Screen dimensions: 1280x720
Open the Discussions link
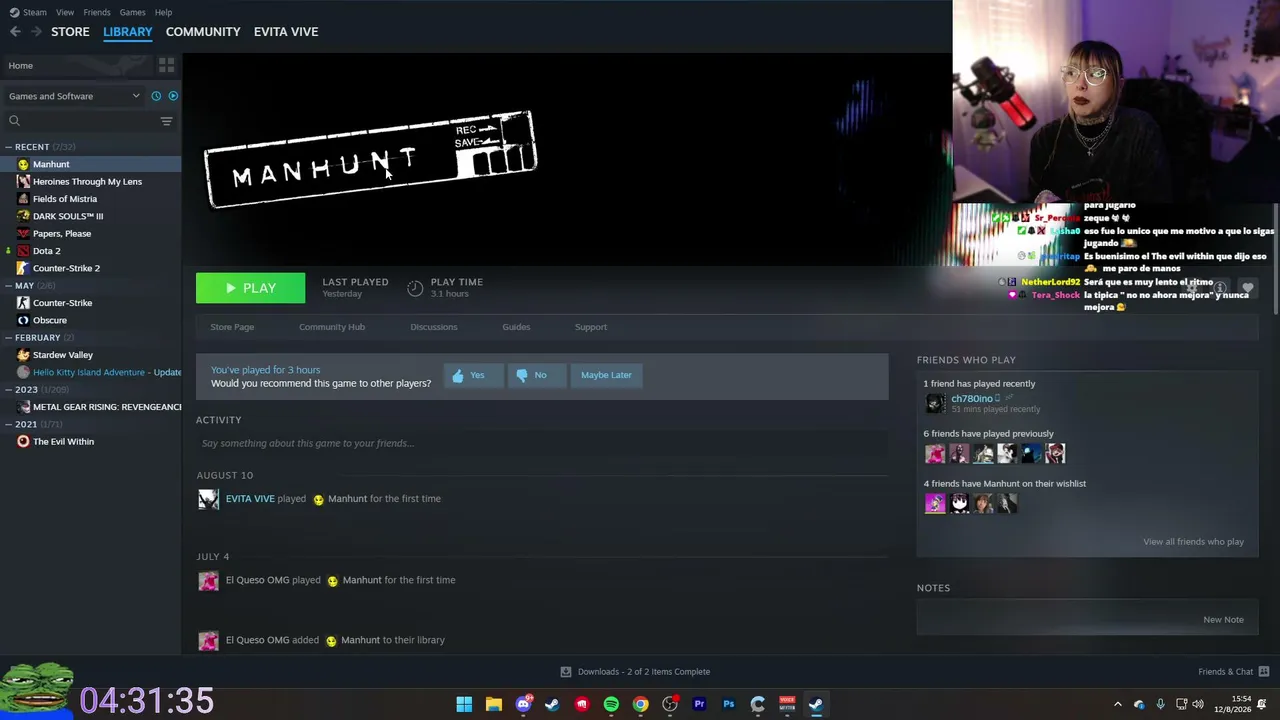[x=434, y=327]
